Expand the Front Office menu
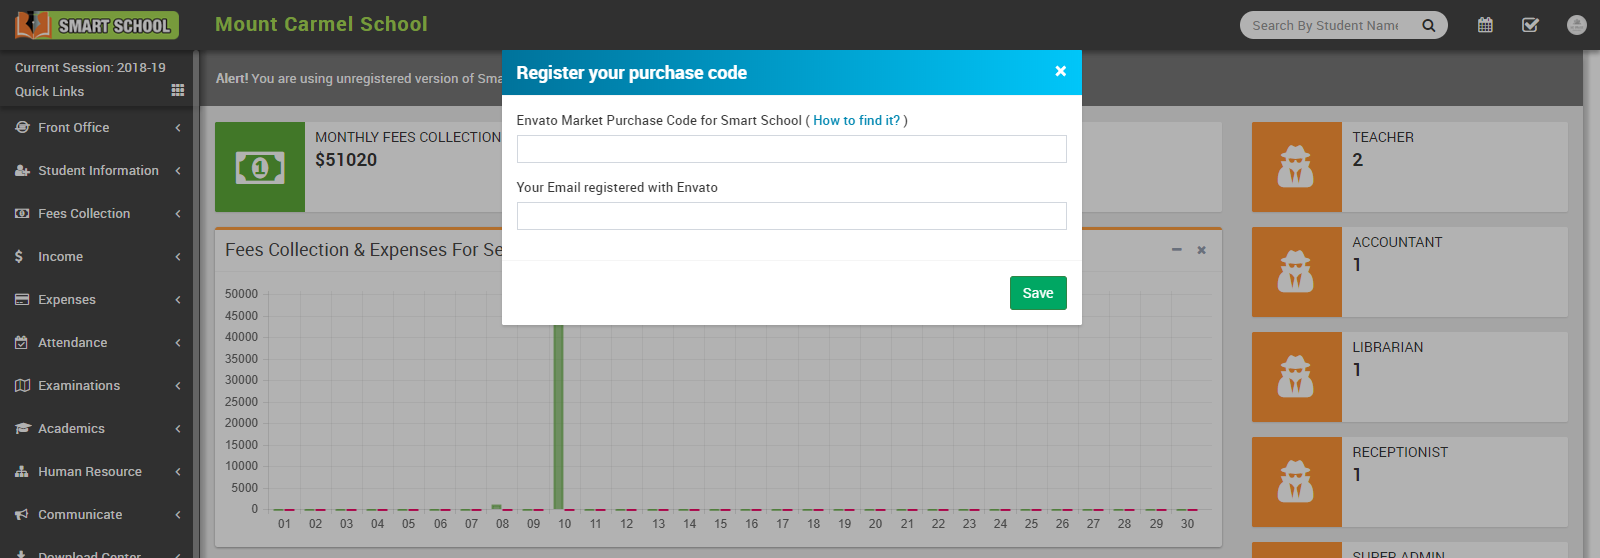 point(97,128)
